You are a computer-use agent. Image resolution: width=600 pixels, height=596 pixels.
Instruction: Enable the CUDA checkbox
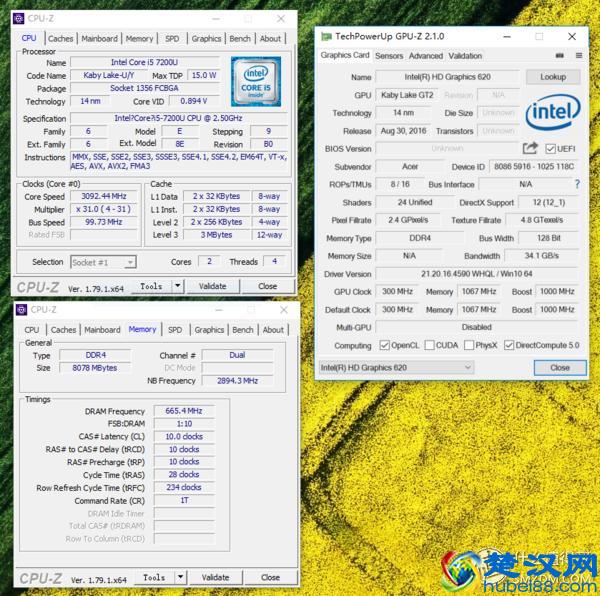(430, 345)
